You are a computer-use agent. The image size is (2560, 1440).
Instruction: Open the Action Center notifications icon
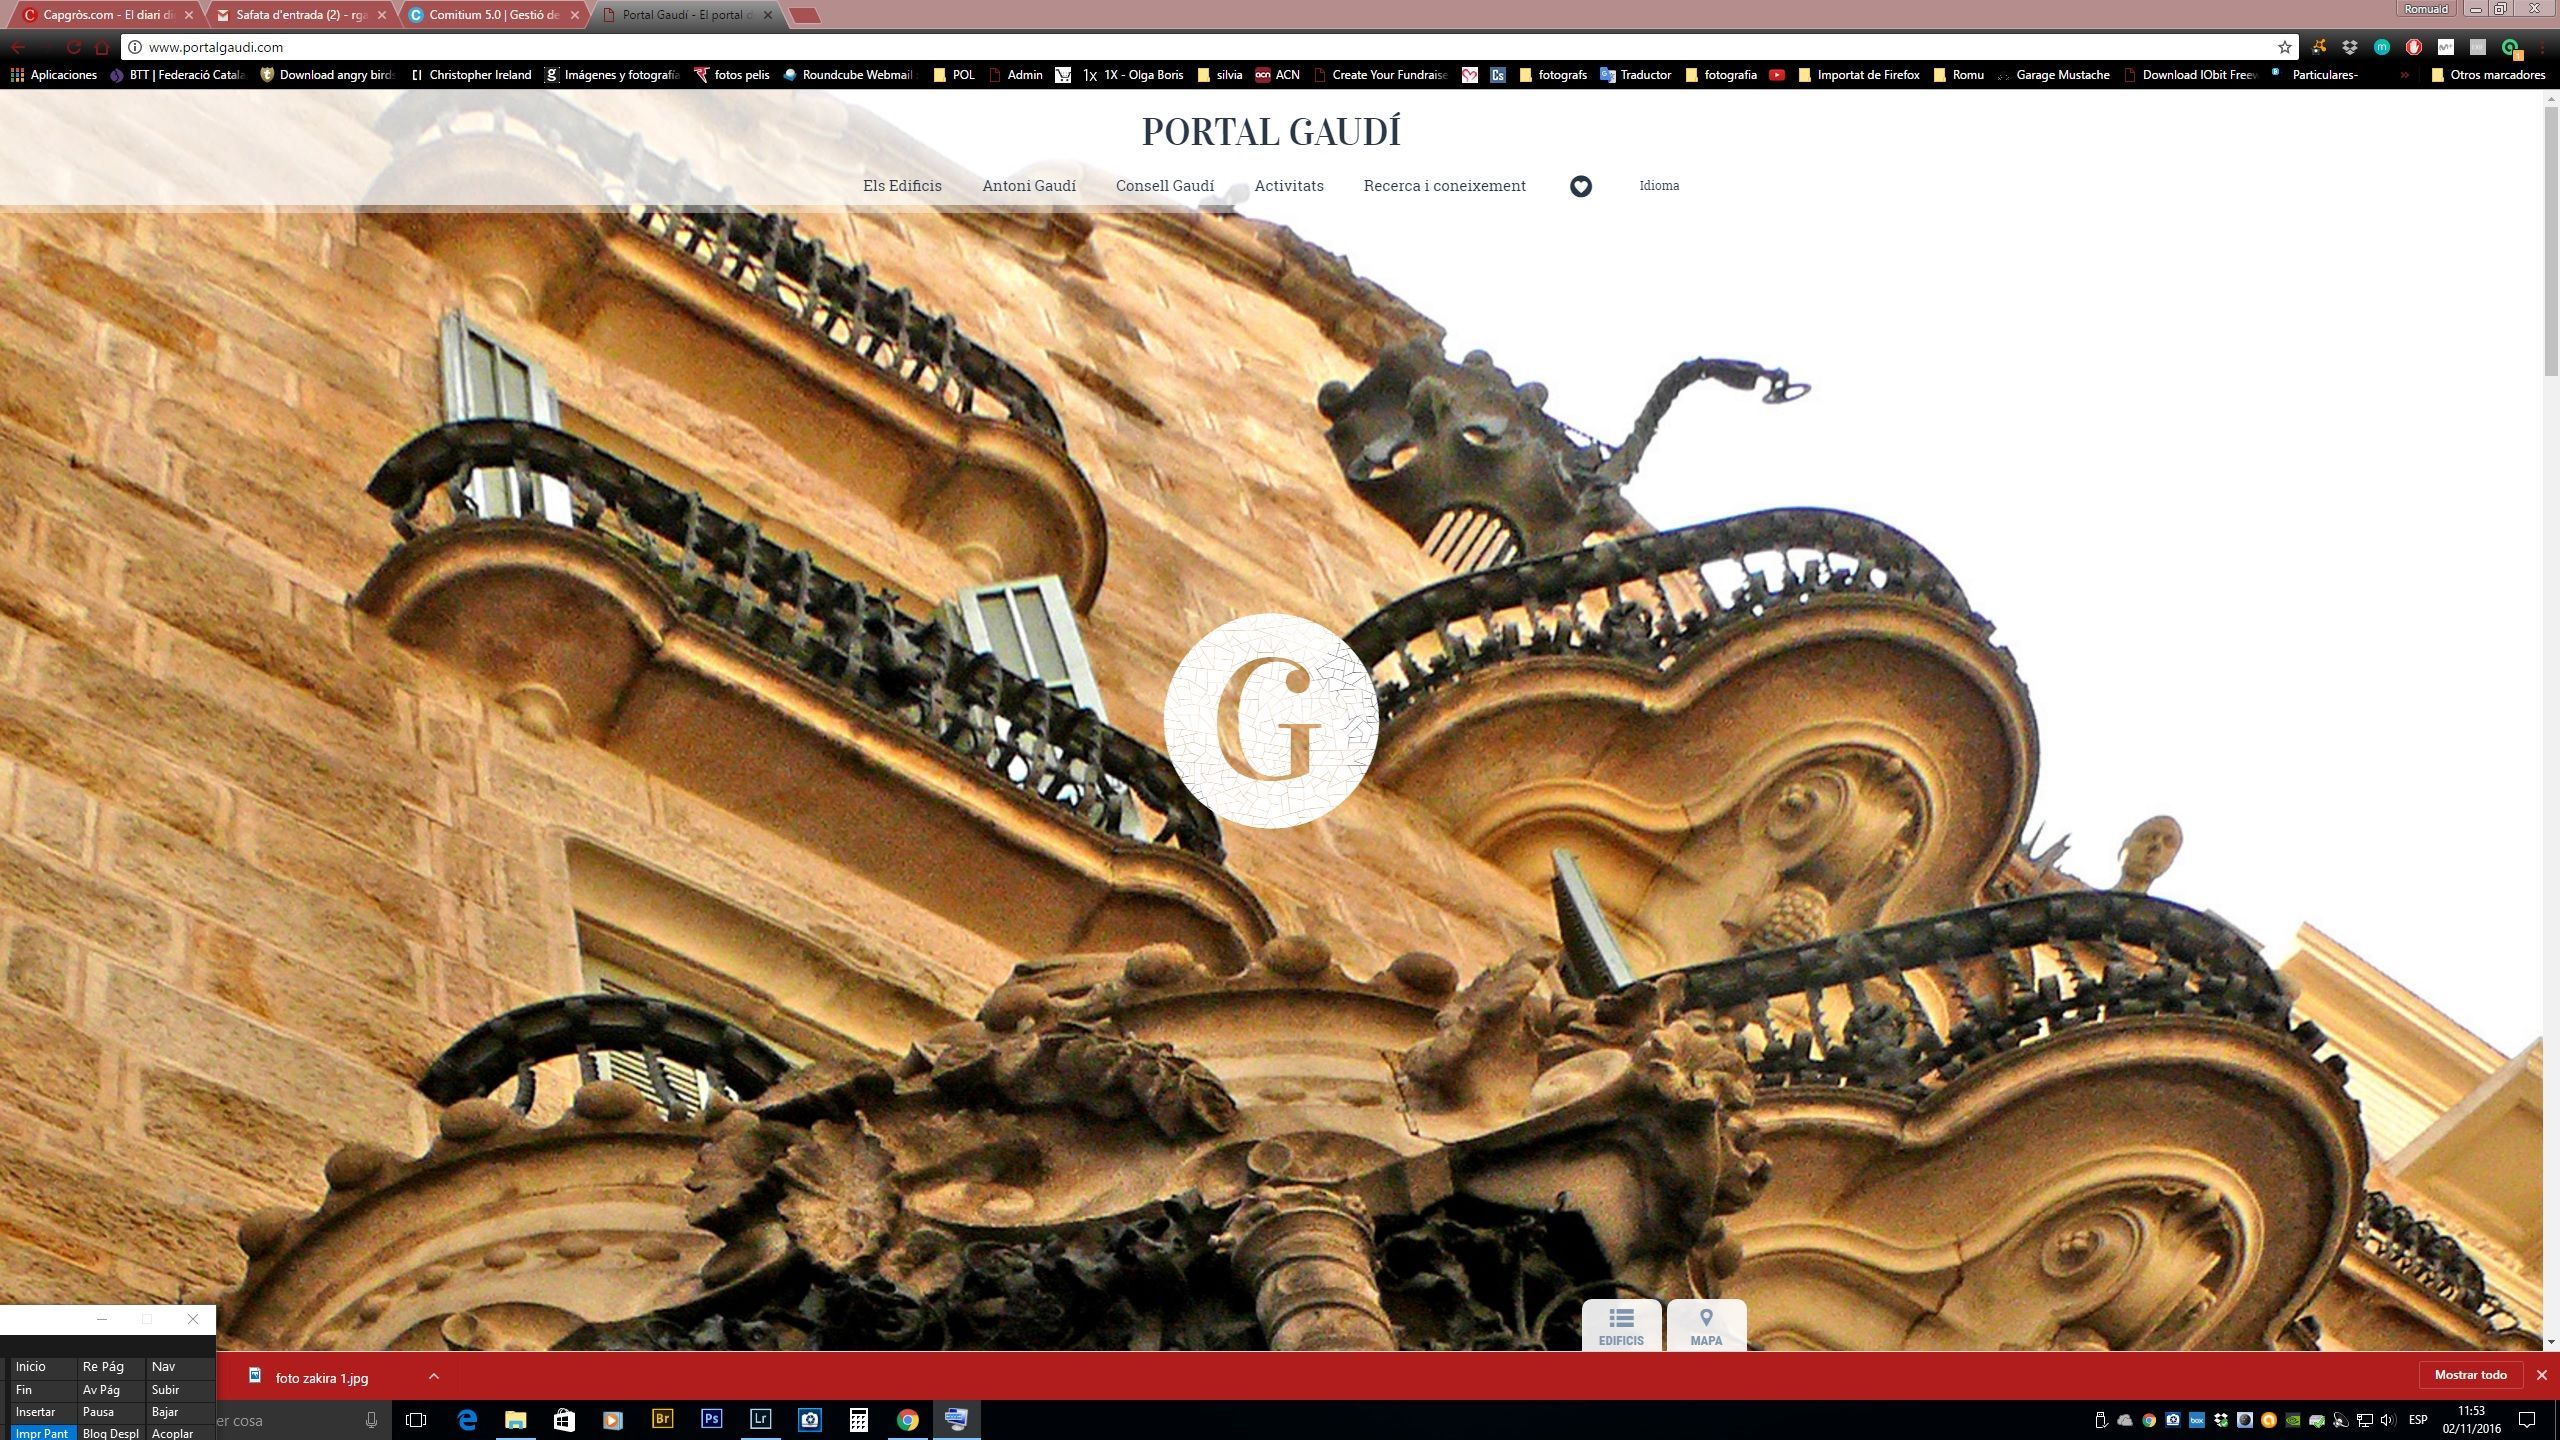click(x=2527, y=1420)
